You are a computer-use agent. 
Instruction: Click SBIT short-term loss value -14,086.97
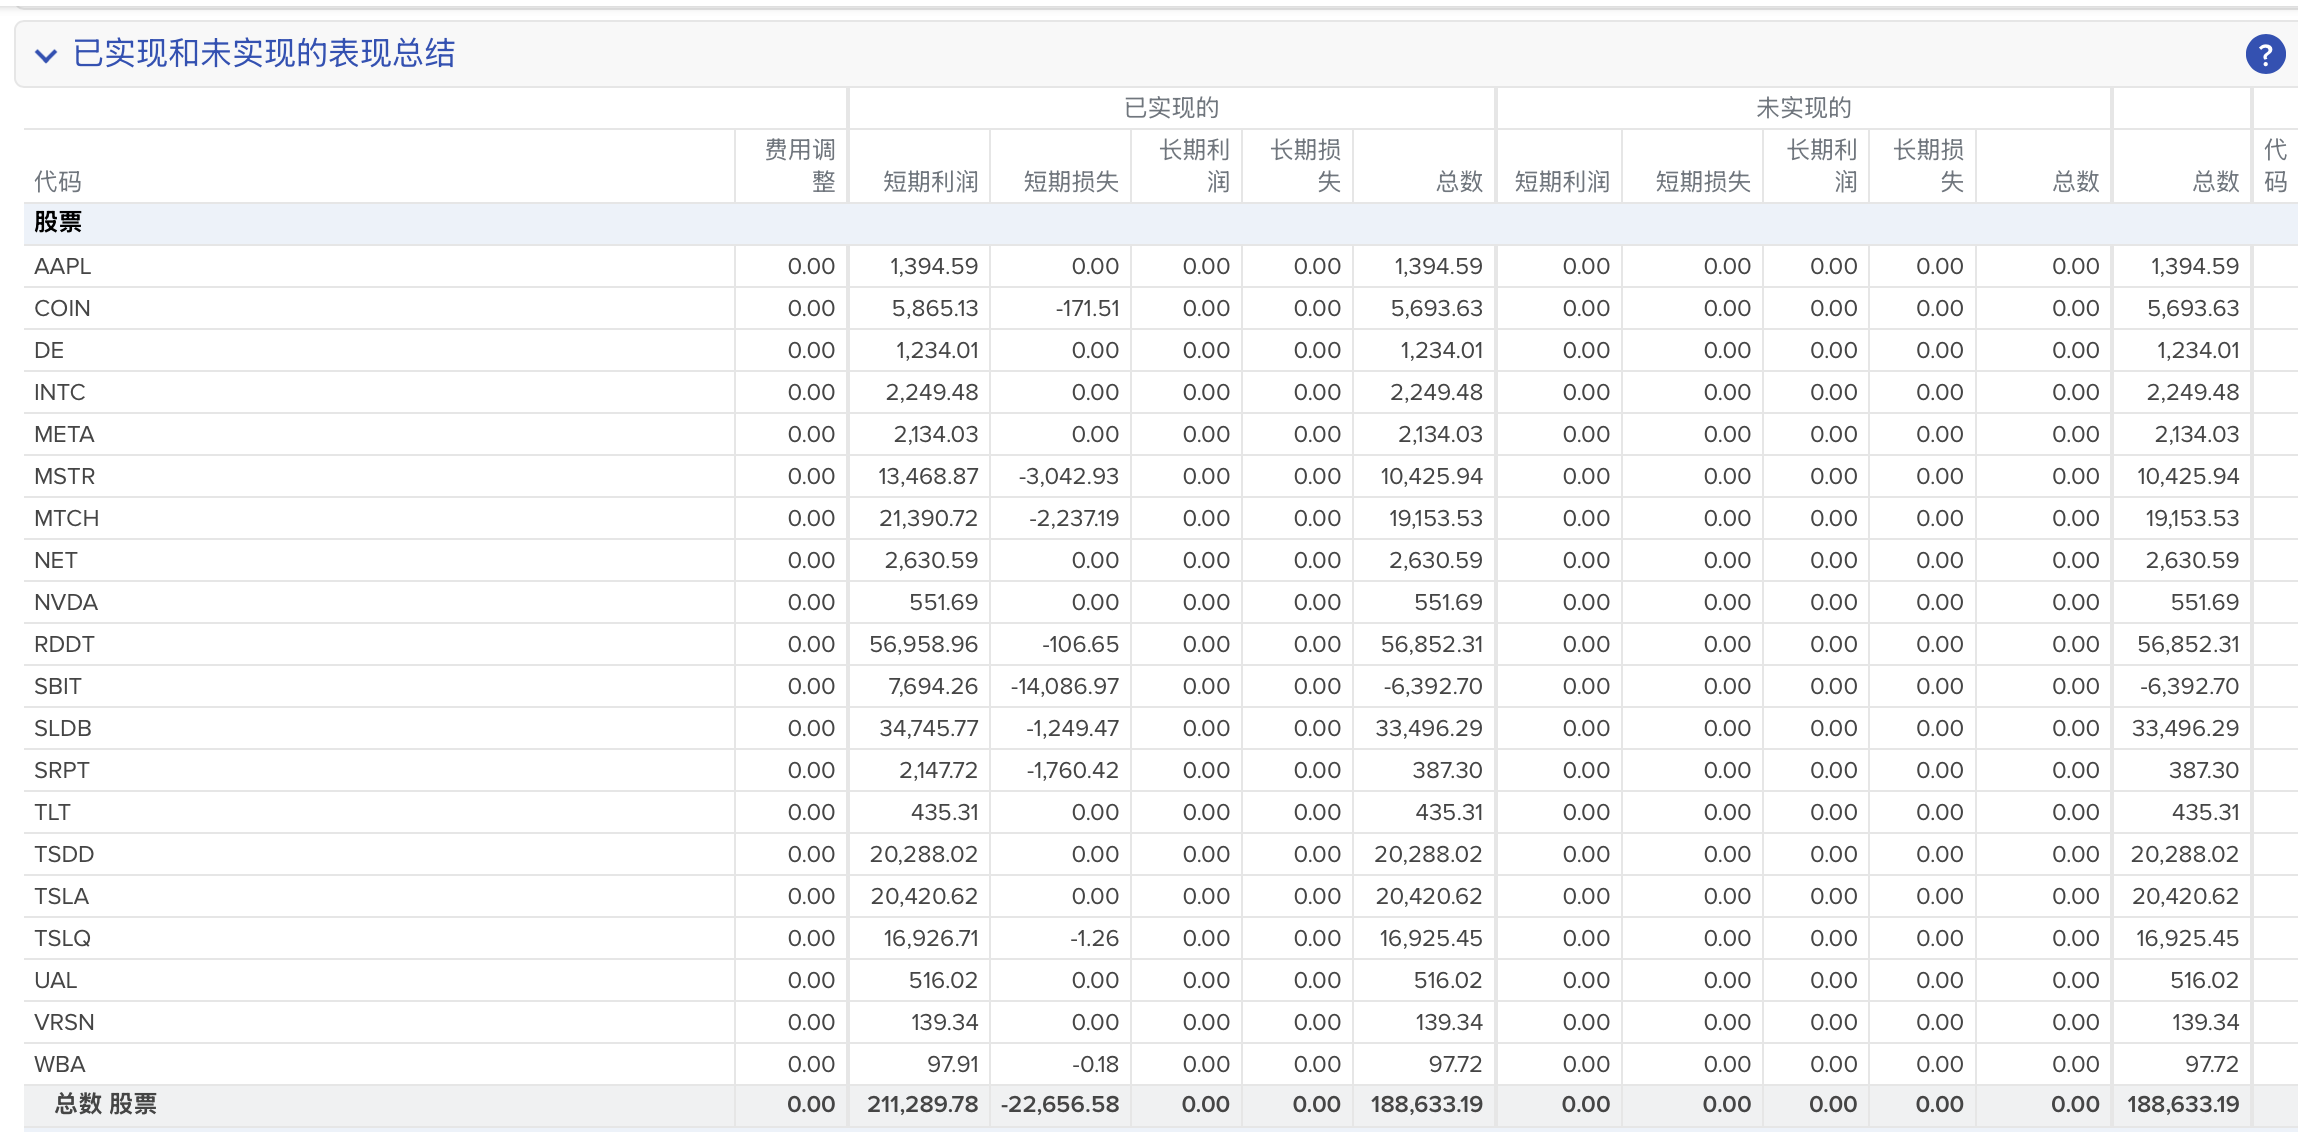point(1064,686)
